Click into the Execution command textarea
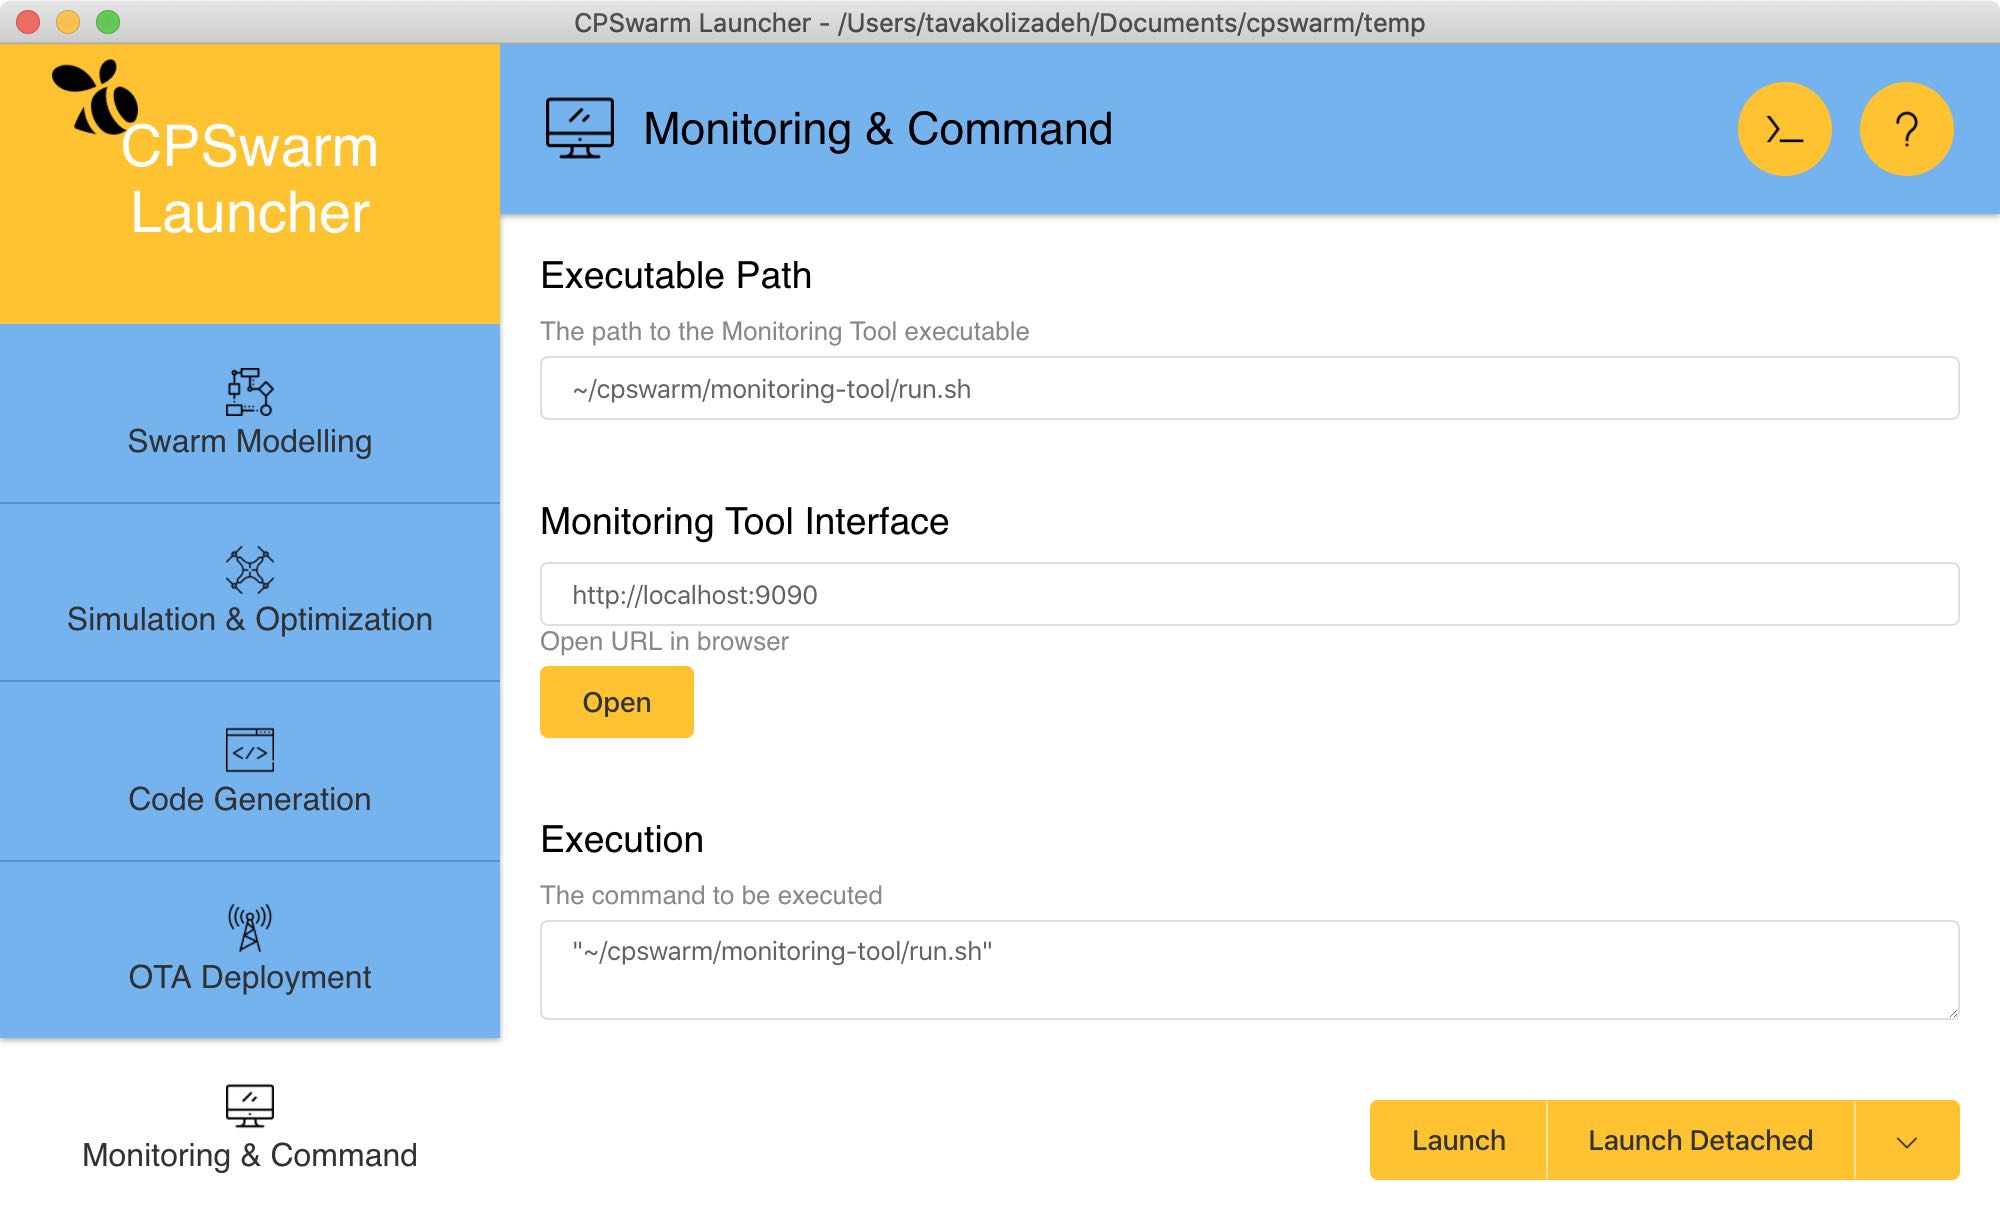This screenshot has height=1216, width=2000. [1248, 969]
